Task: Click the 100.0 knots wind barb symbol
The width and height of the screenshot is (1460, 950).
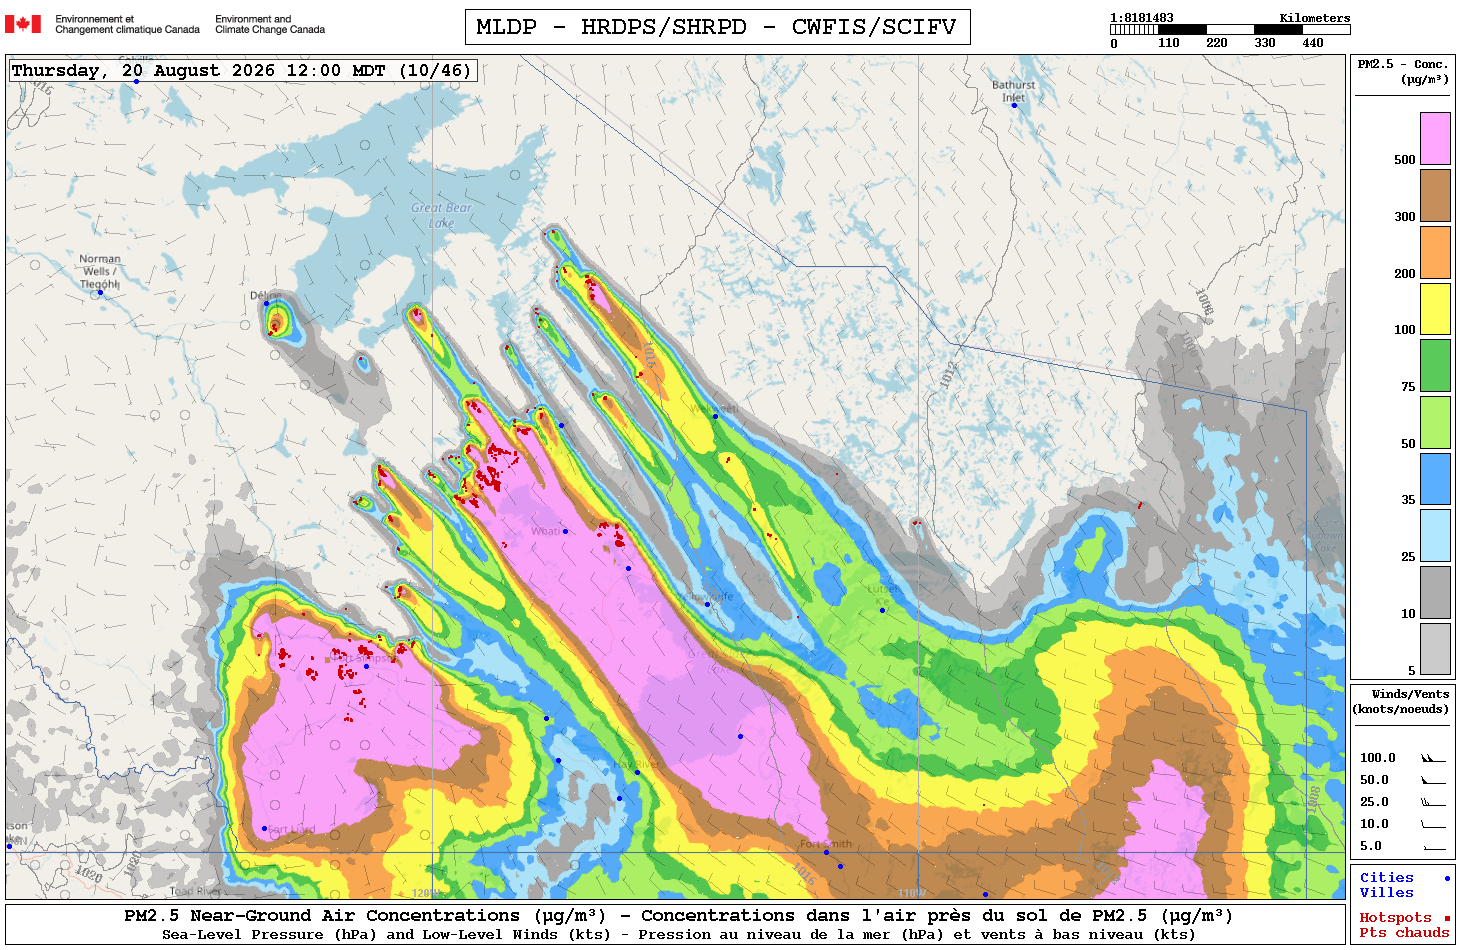Action: 1433,758
